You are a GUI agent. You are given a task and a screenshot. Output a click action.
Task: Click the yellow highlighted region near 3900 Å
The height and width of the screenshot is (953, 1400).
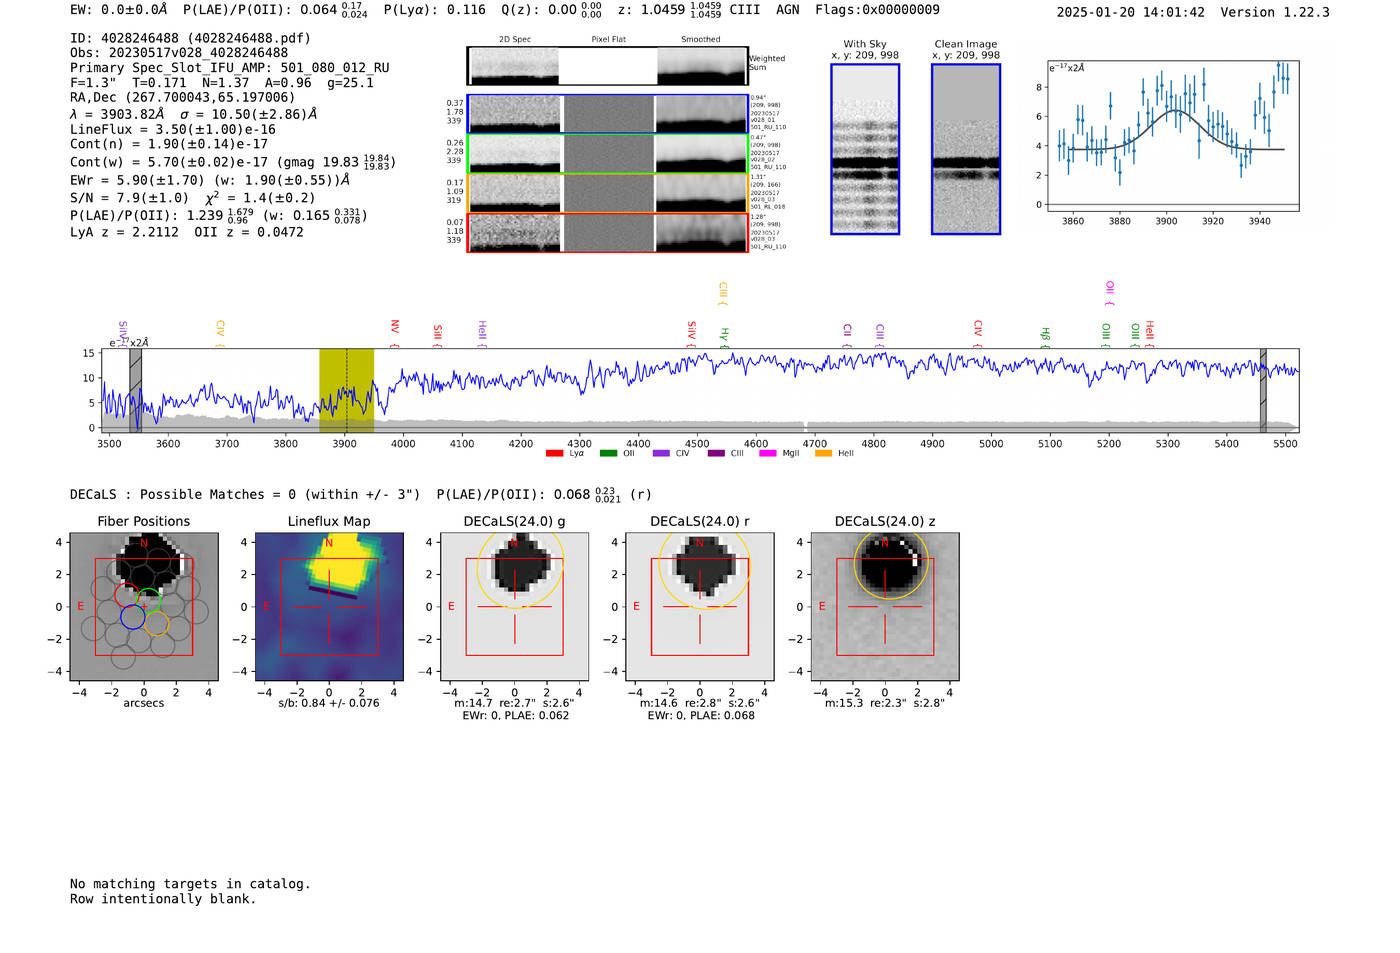pyautogui.click(x=346, y=390)
